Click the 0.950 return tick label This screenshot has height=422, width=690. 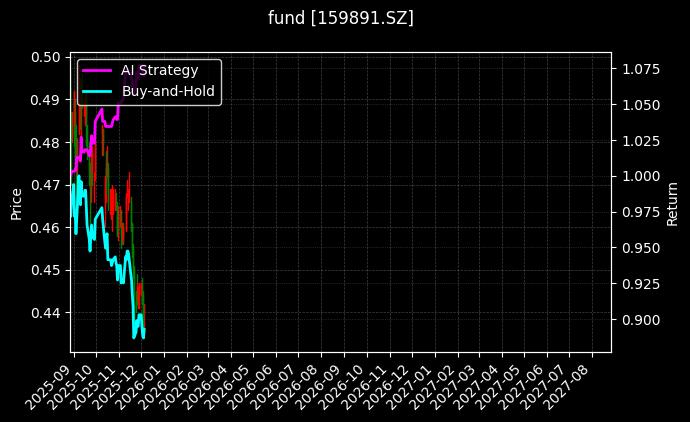tap(641, 248)
